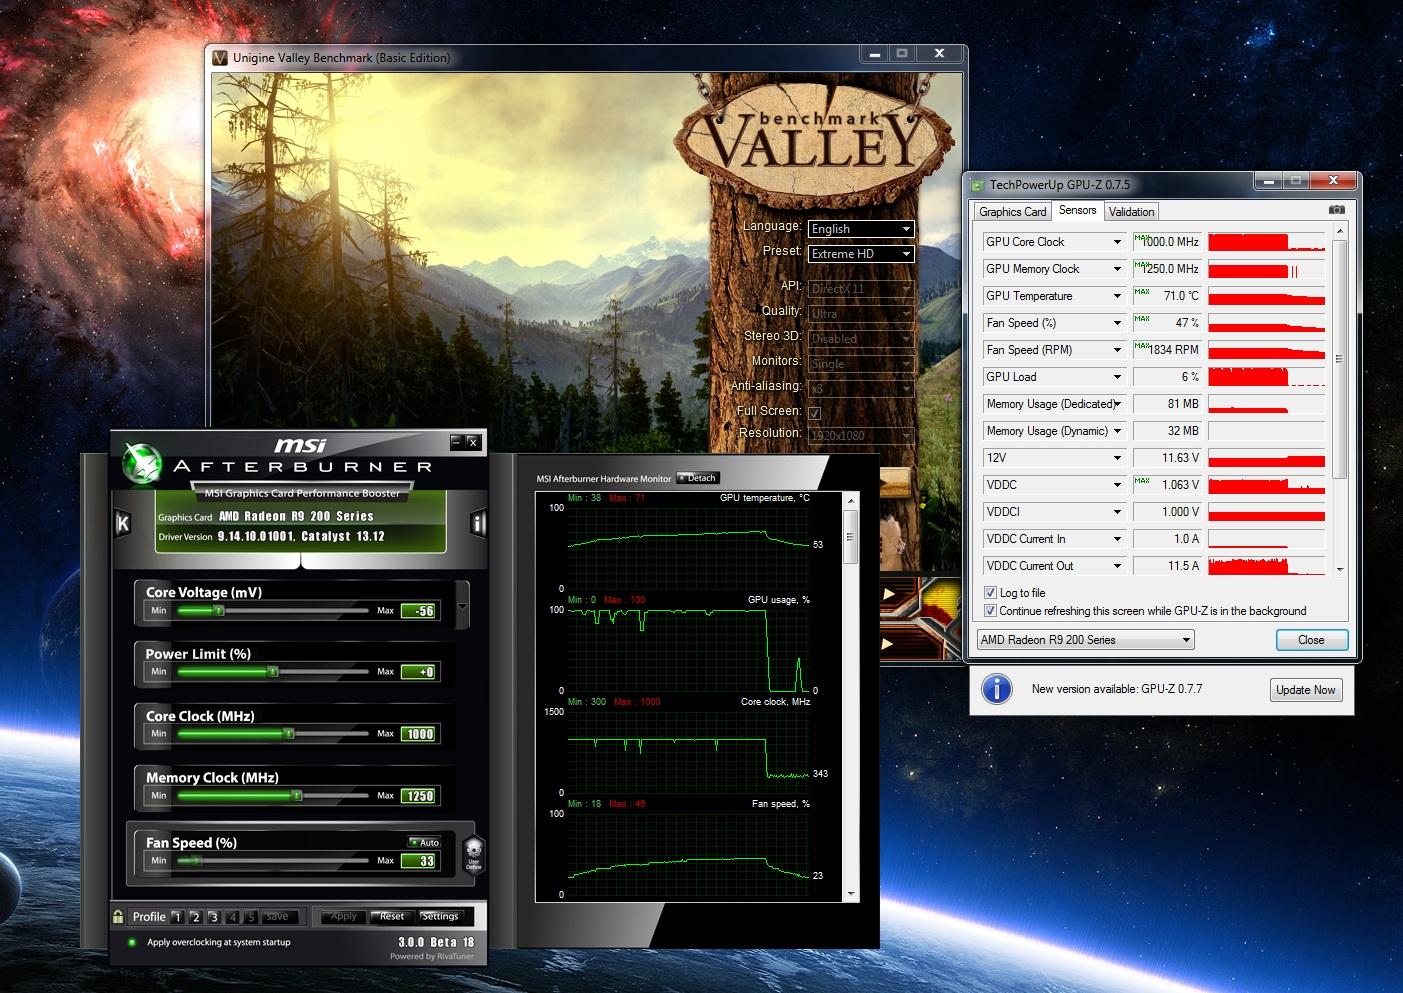
Task: Minimize the MSI Afterburner window
Action: (456, 441)
